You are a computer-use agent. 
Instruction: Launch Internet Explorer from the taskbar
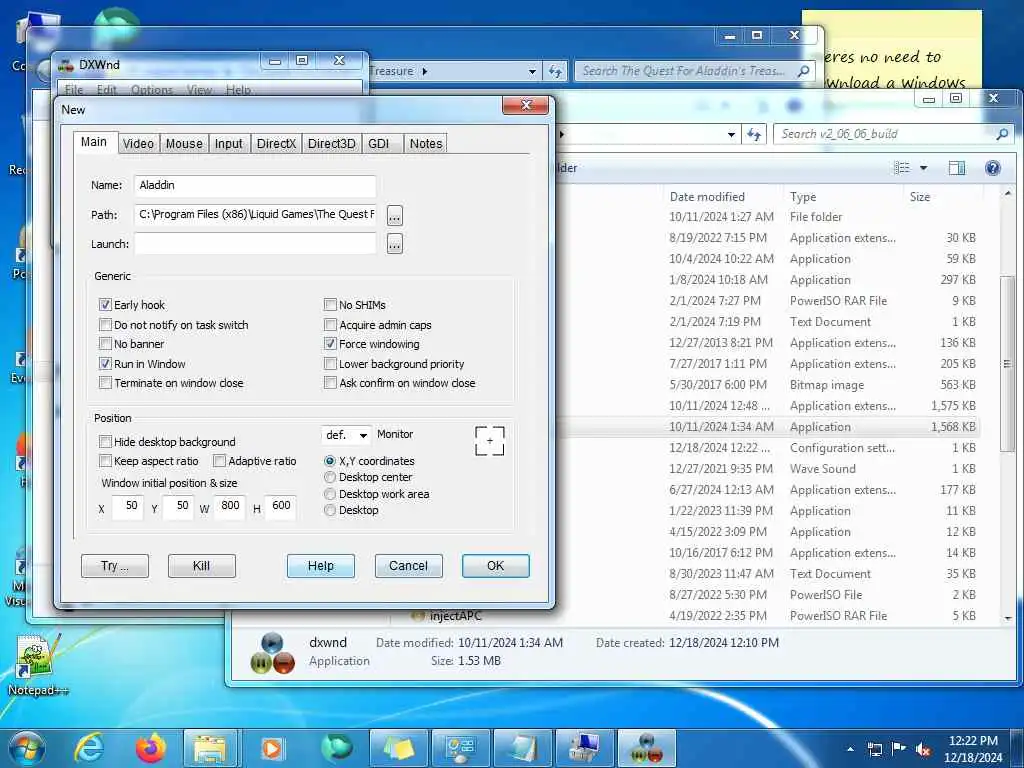tap(89, 748)
